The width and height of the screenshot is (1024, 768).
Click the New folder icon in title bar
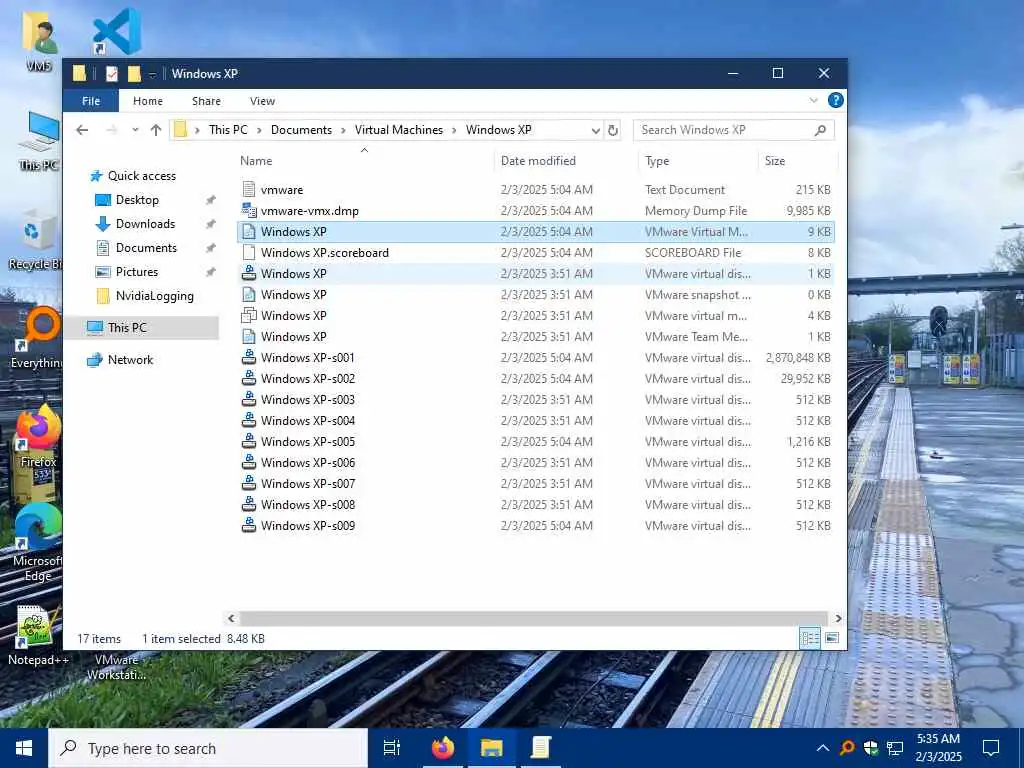coord(134,74)
